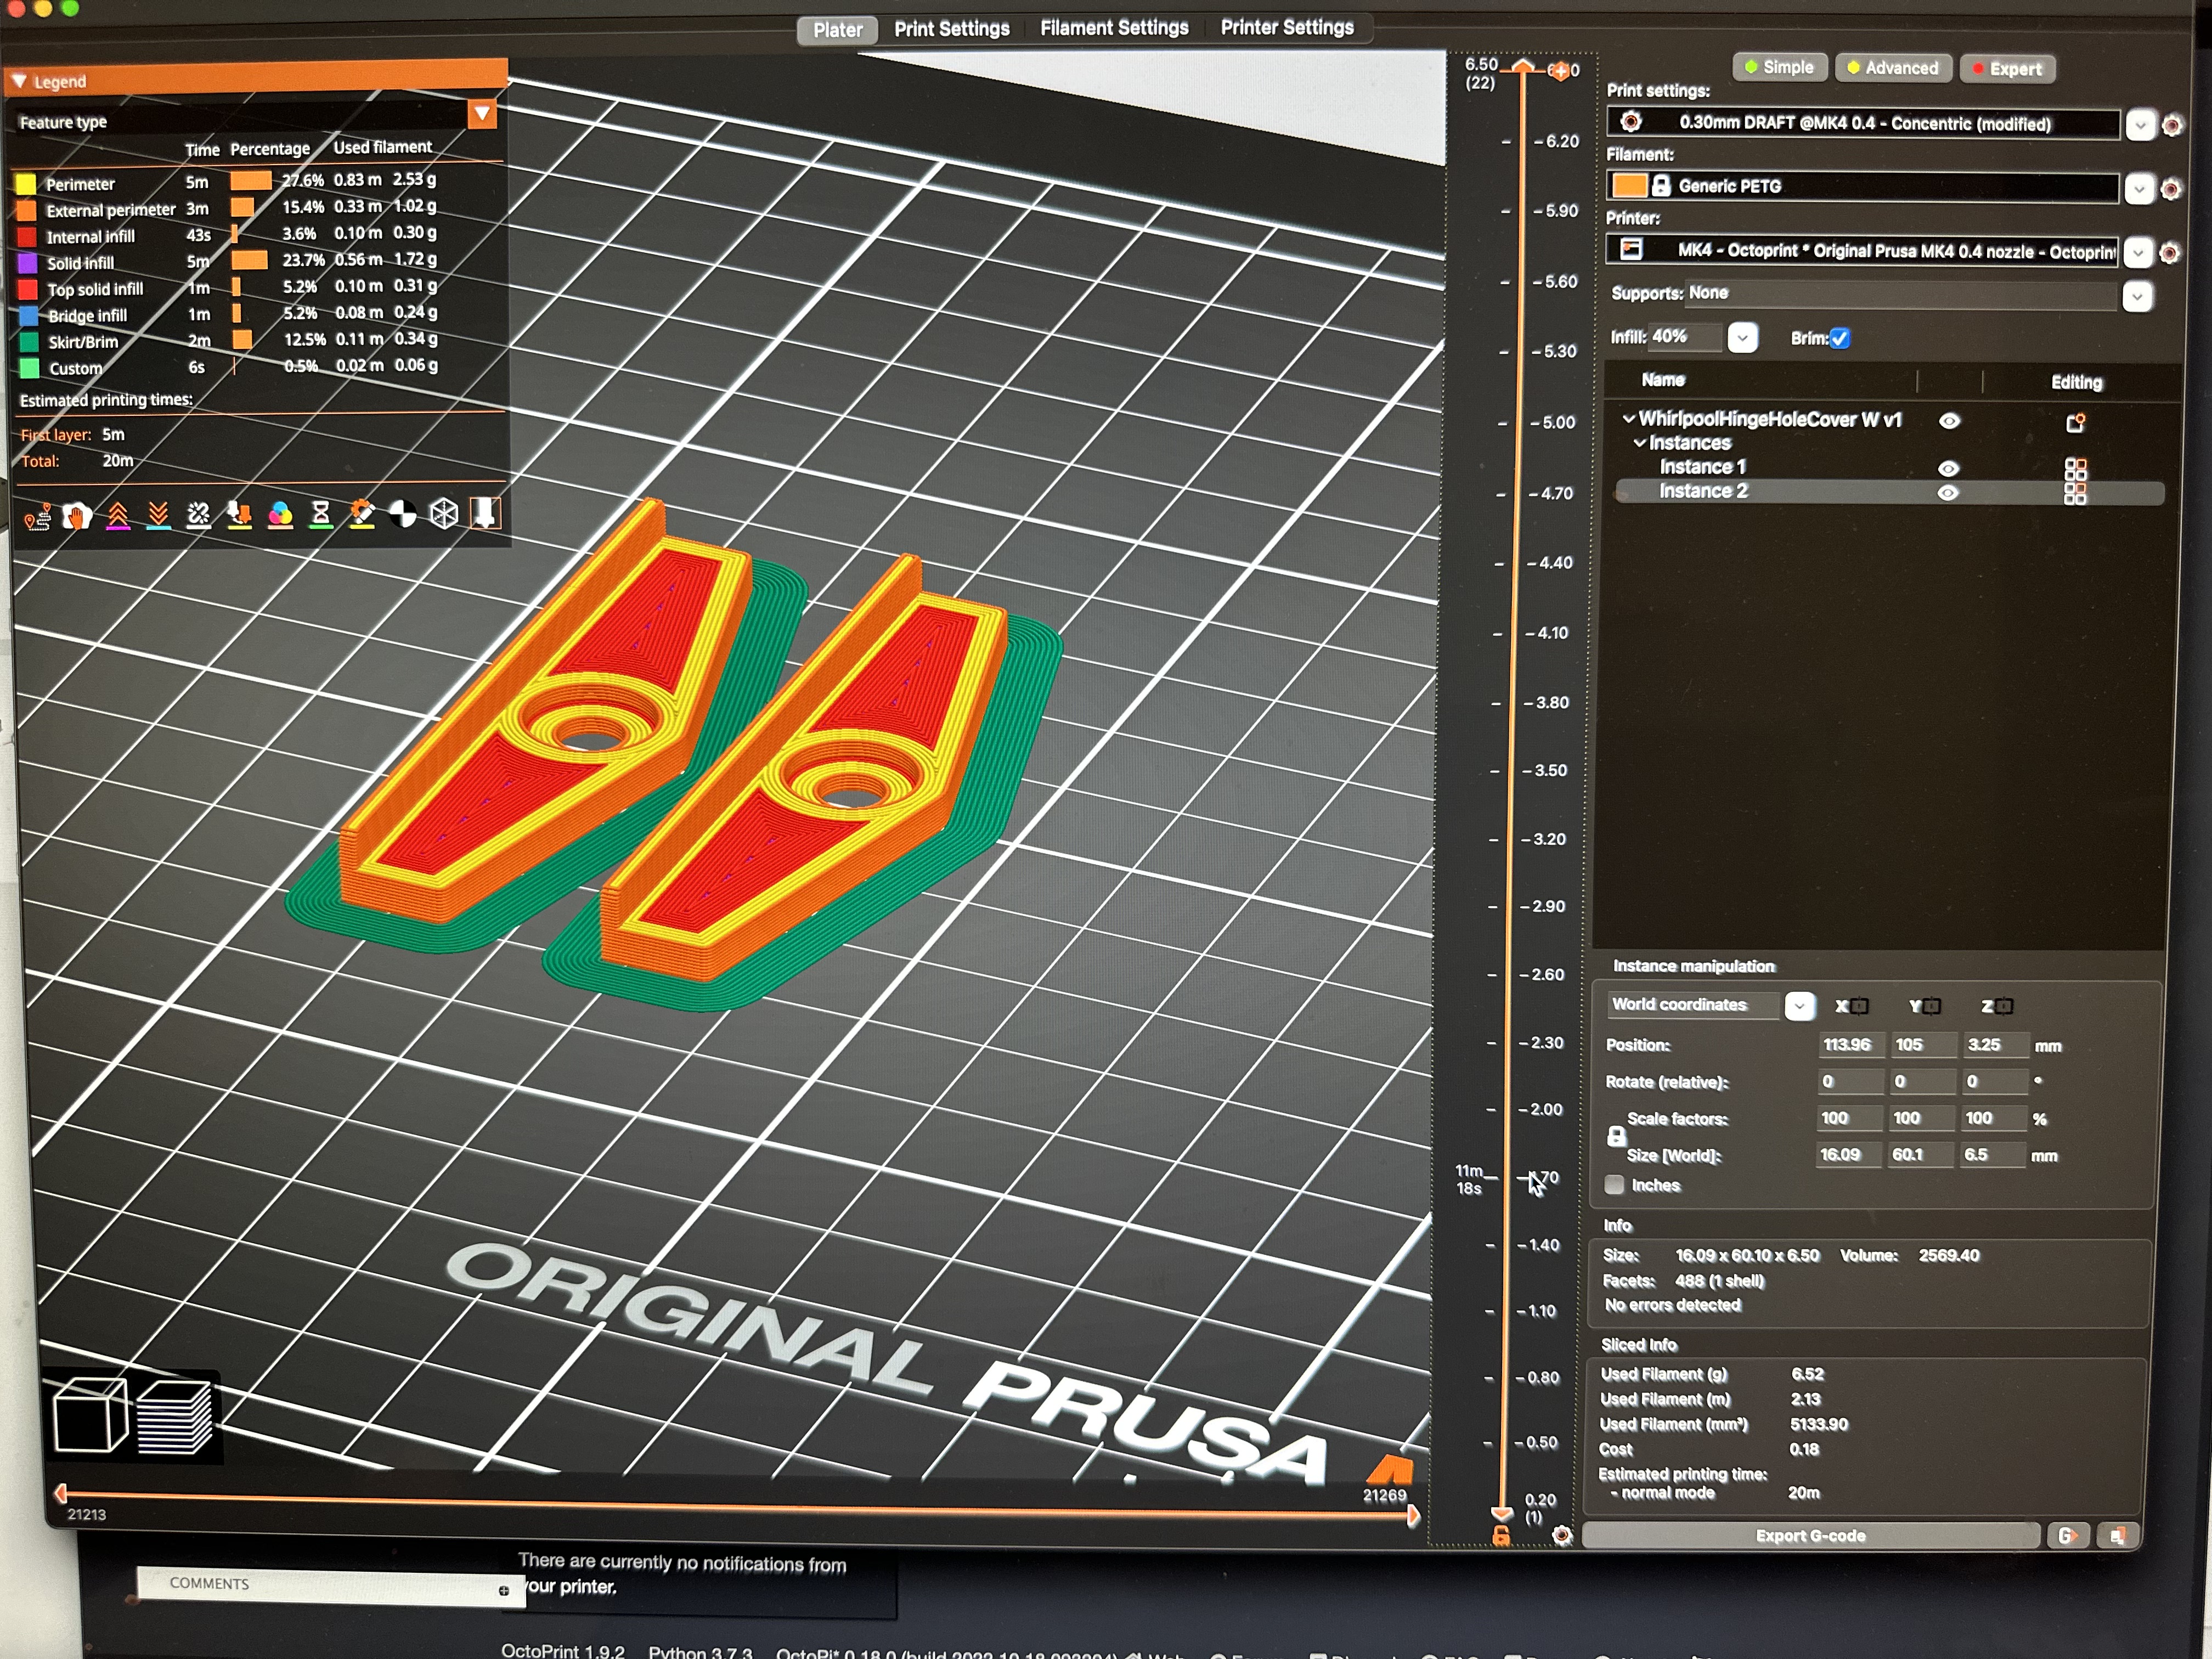The image size is (2212, 1659).
Task: Switch to the Printer Settings tab
Action: pyautogui.click(x=1287, y=28)
